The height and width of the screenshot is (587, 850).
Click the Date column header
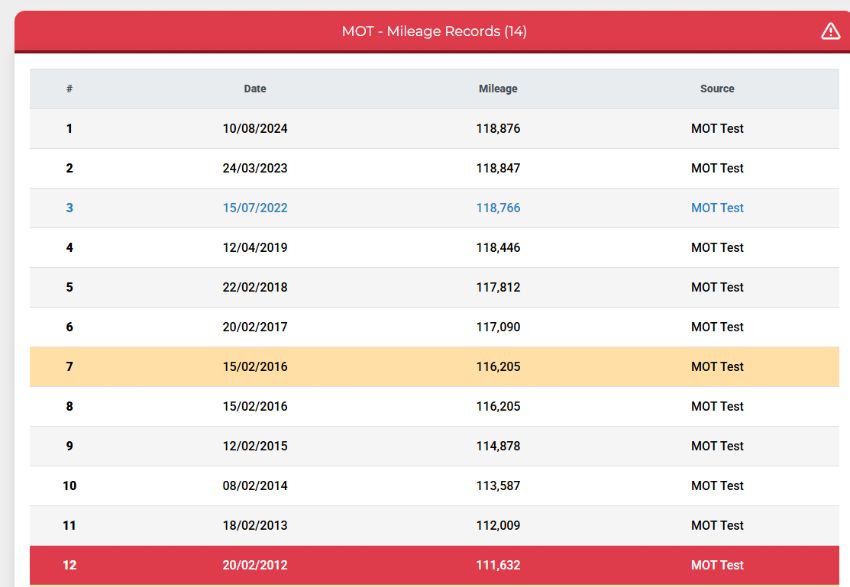pyautogui.click(x=255, y=88)
